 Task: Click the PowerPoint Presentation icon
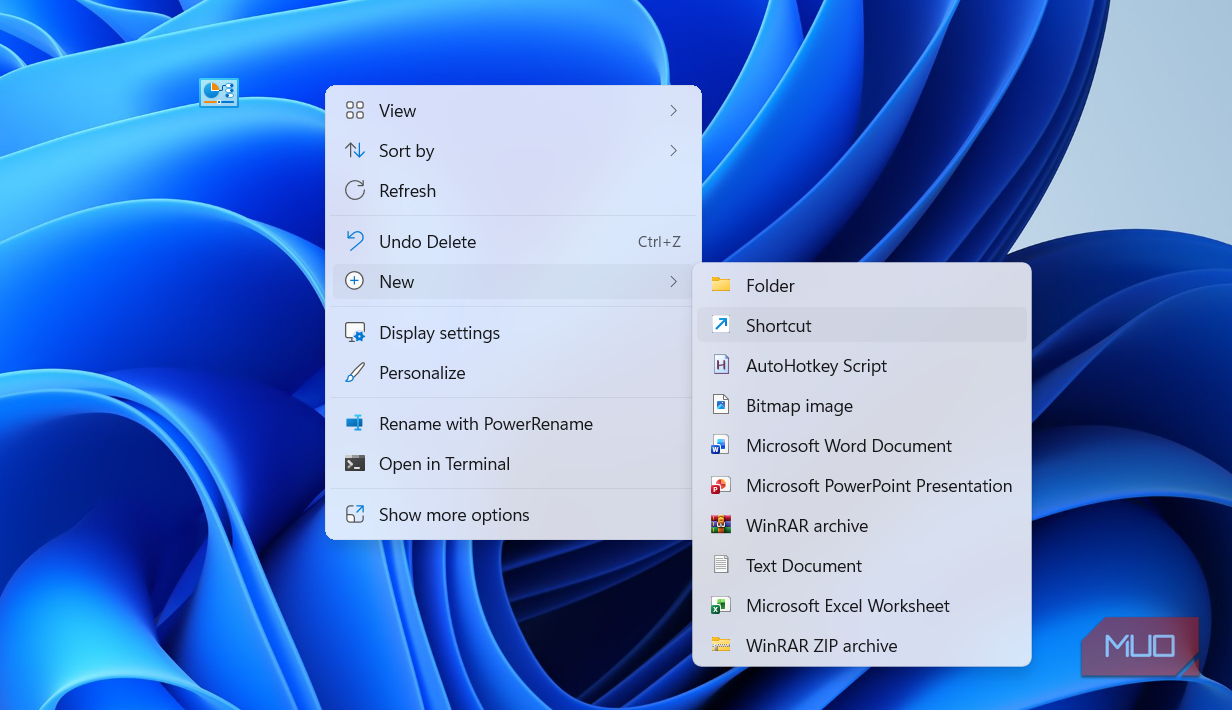coord(721,485)
